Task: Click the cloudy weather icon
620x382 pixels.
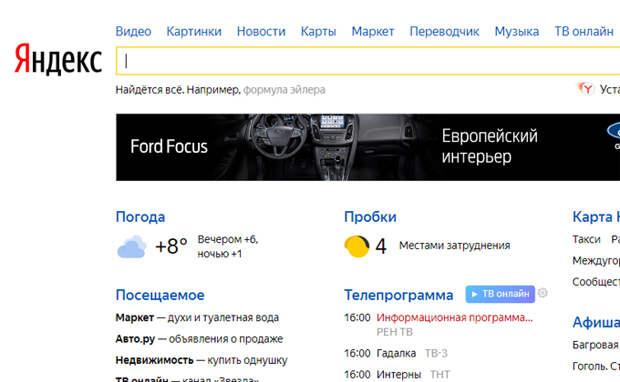Action: 132,247
